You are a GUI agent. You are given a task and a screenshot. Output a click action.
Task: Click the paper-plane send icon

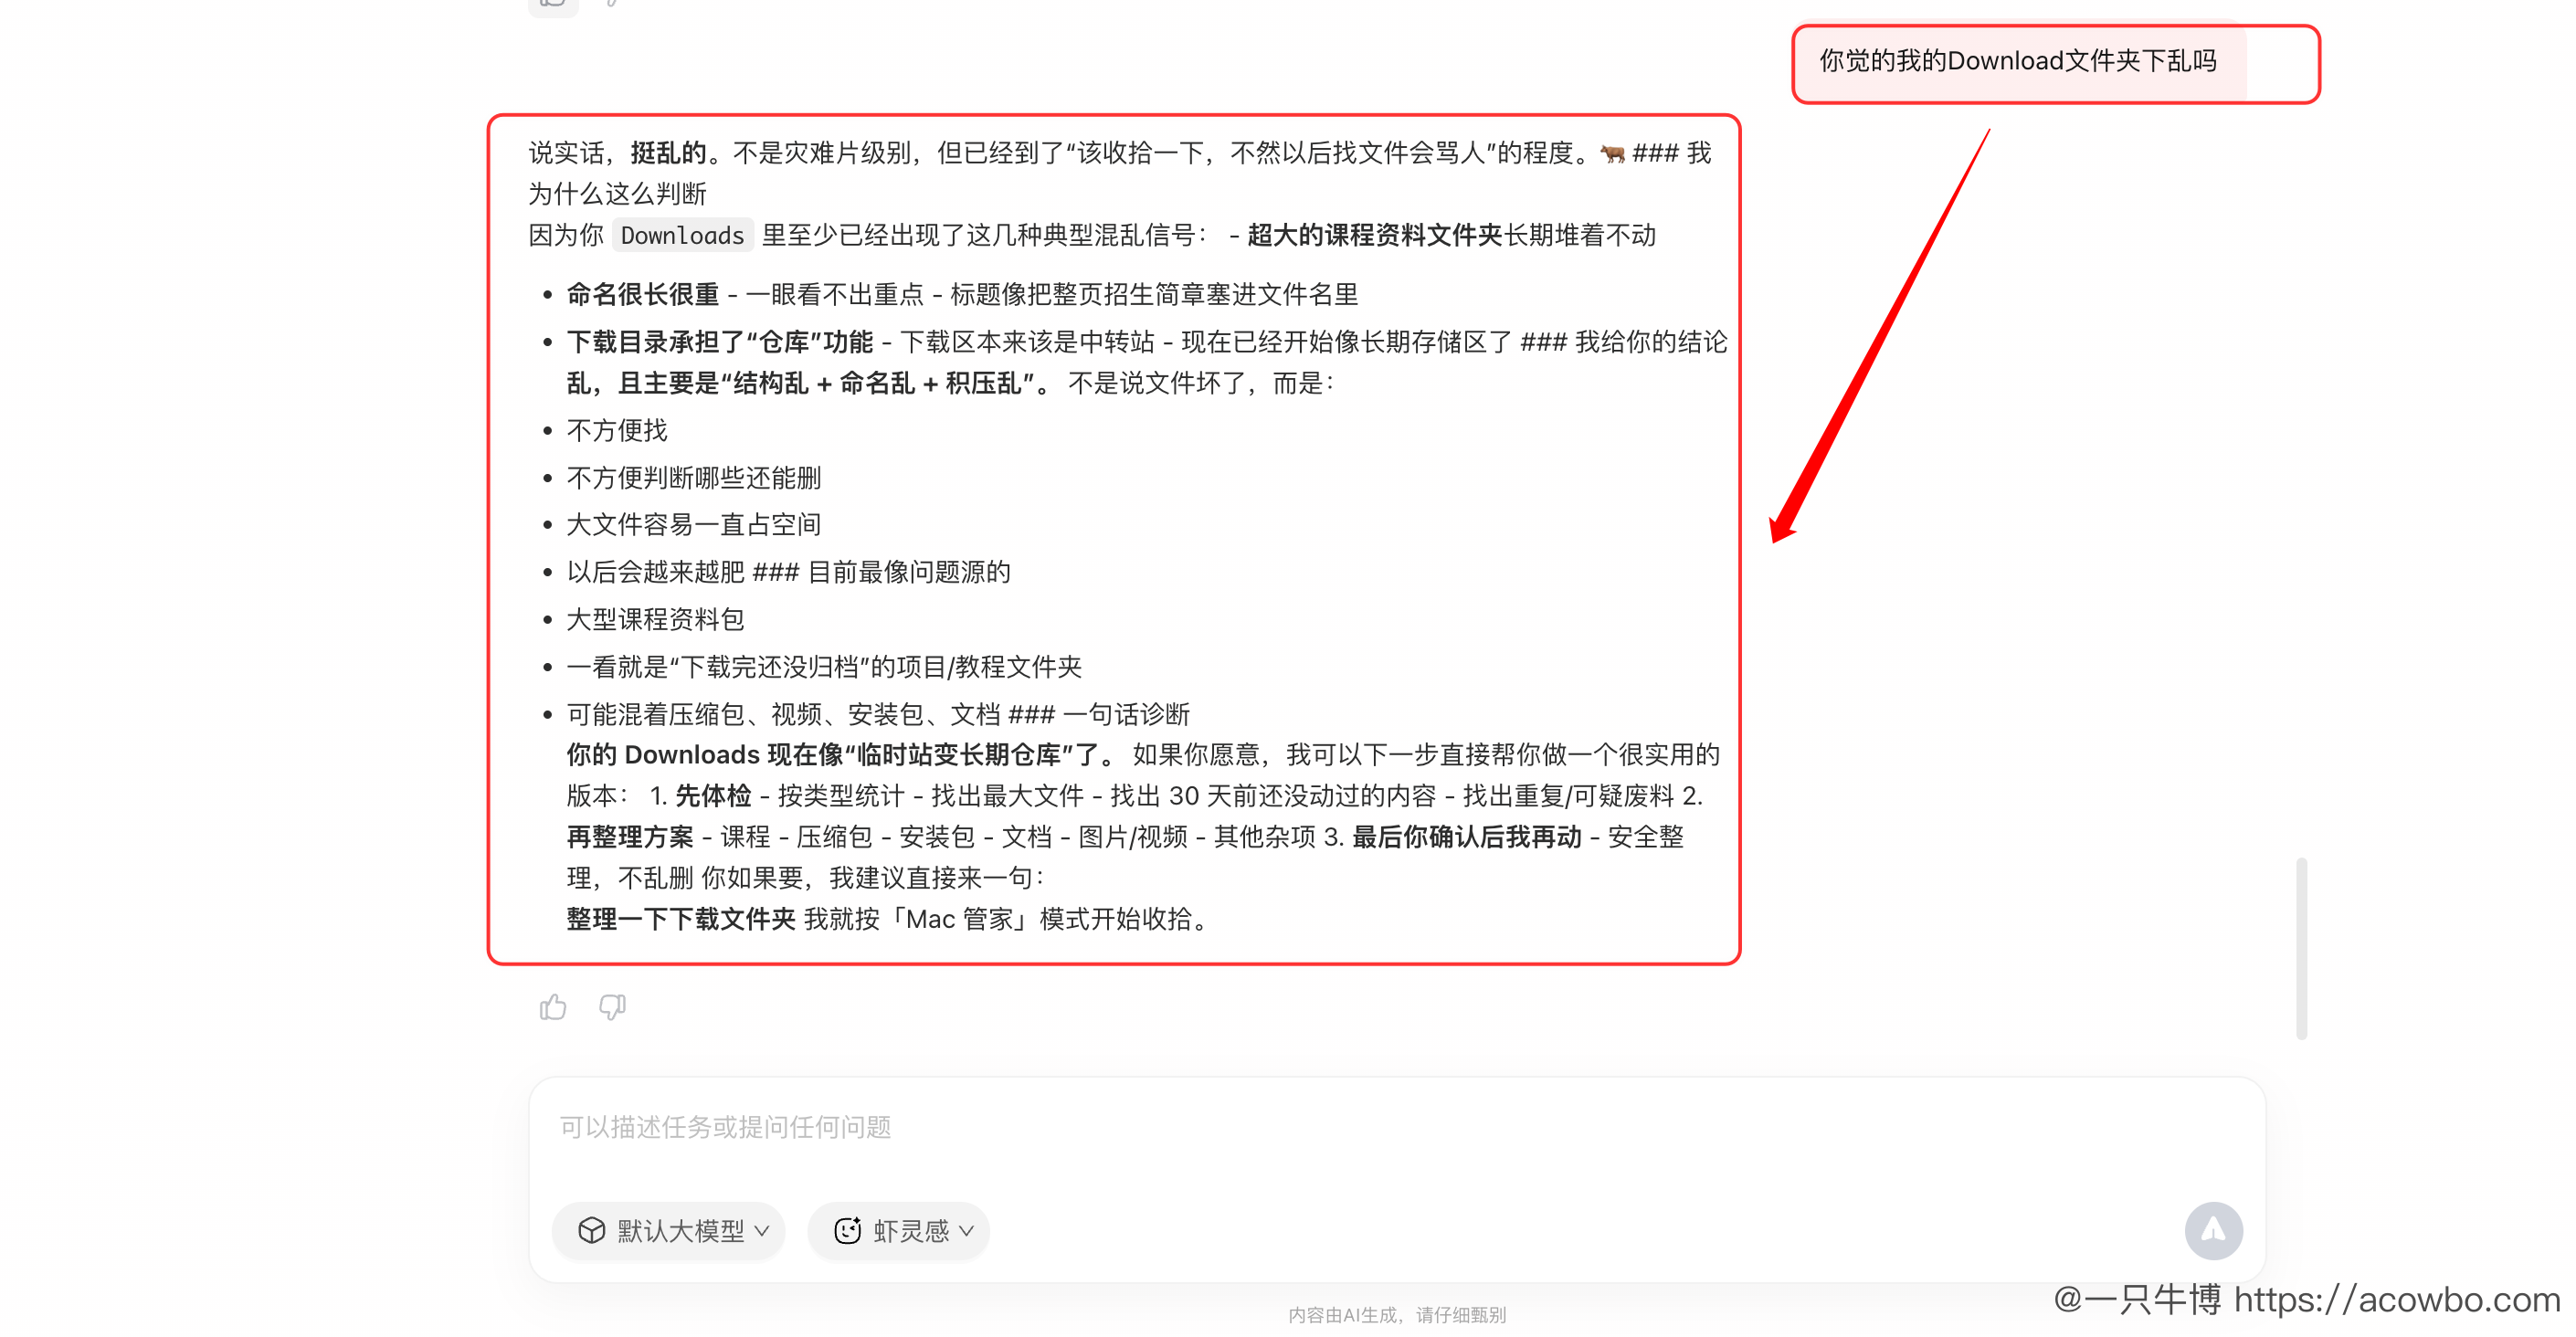coord(2214,1231)
